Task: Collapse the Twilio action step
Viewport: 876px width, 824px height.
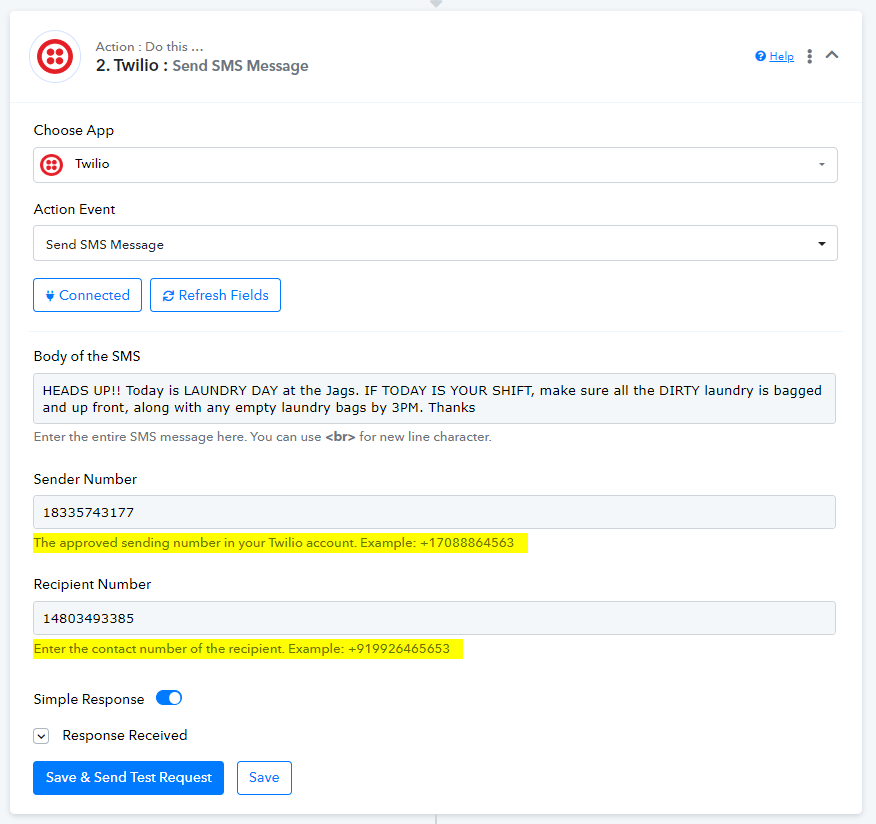Action: (x=832, y=55)
